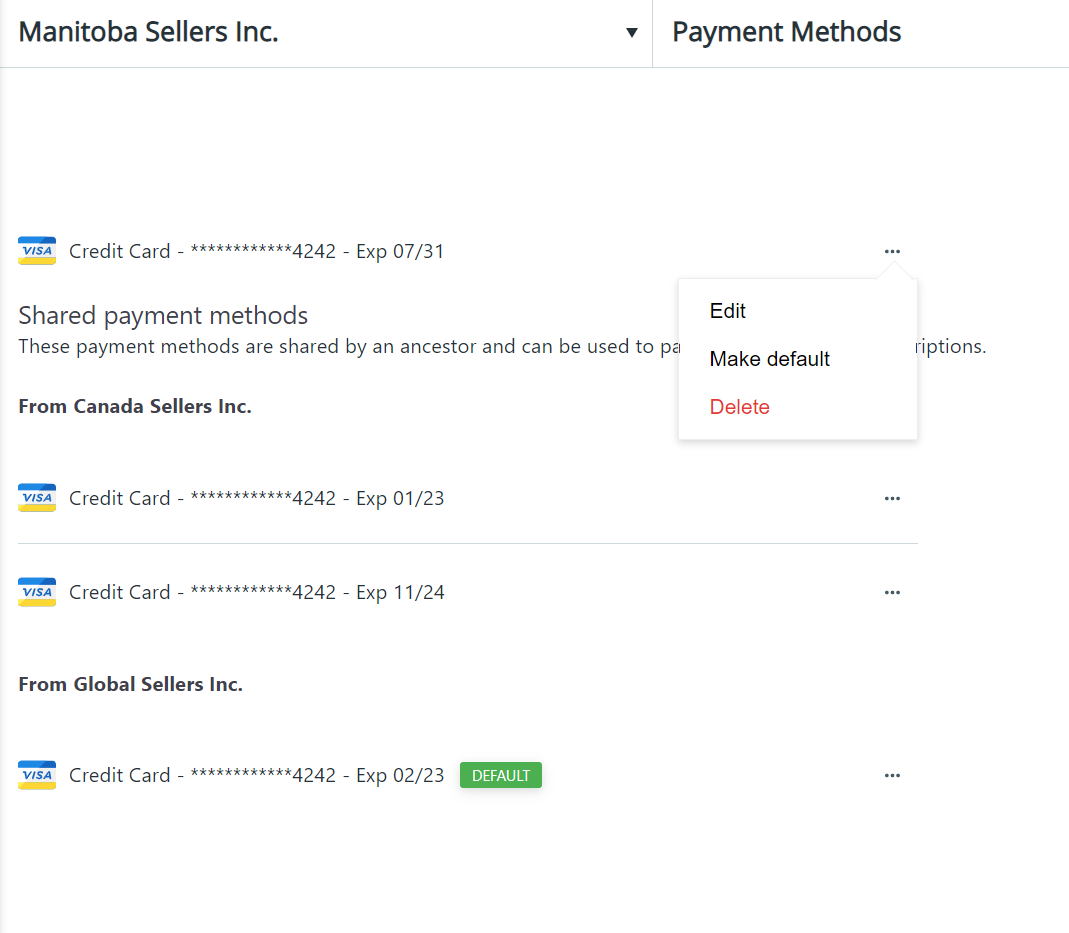Open the three-dot menu for Exp 02/23 card
The width and height of the screenshot is (1069, 933).
coord(892,776)
